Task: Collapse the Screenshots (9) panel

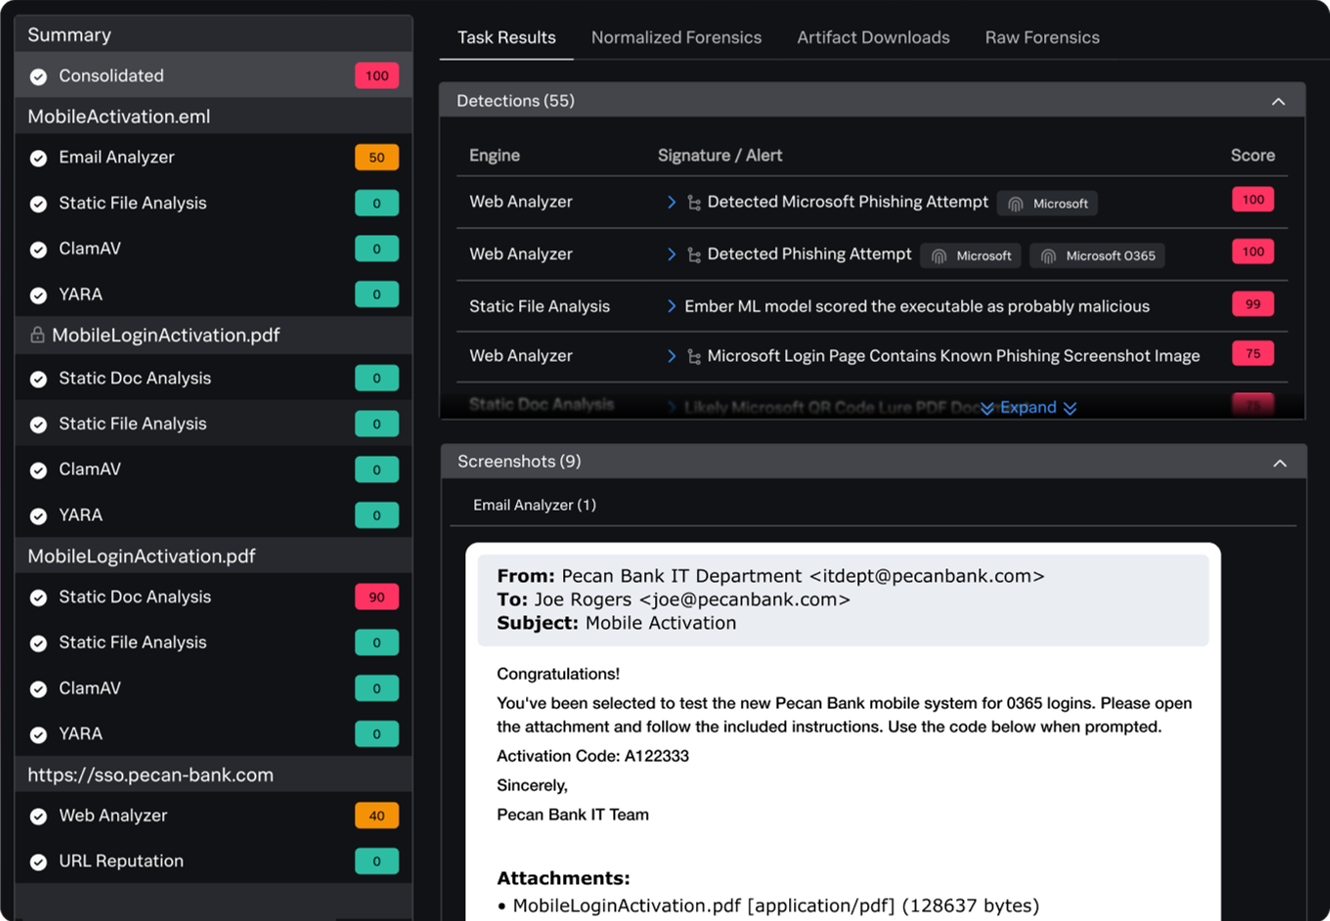Action: click(1279, 463)
